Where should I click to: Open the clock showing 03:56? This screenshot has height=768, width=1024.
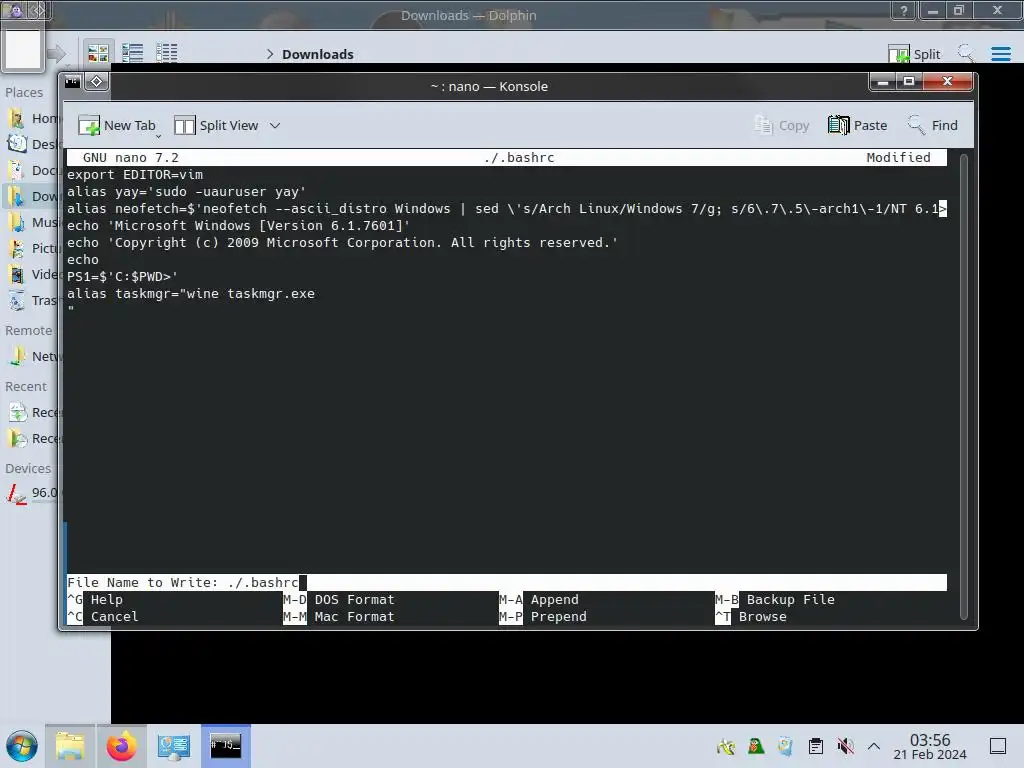click(930, 746)
